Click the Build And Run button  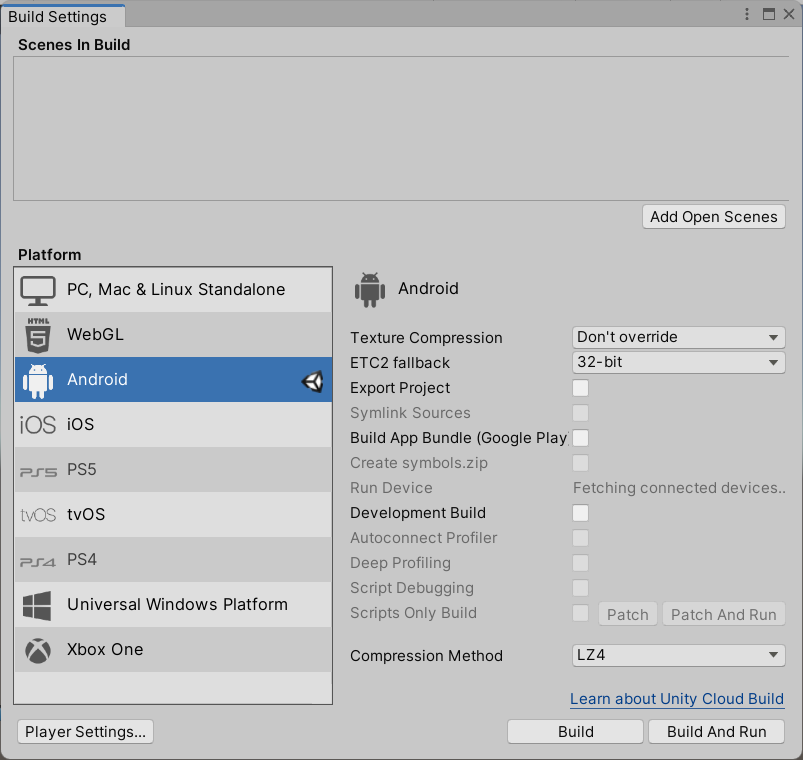(x=716, y=732)
